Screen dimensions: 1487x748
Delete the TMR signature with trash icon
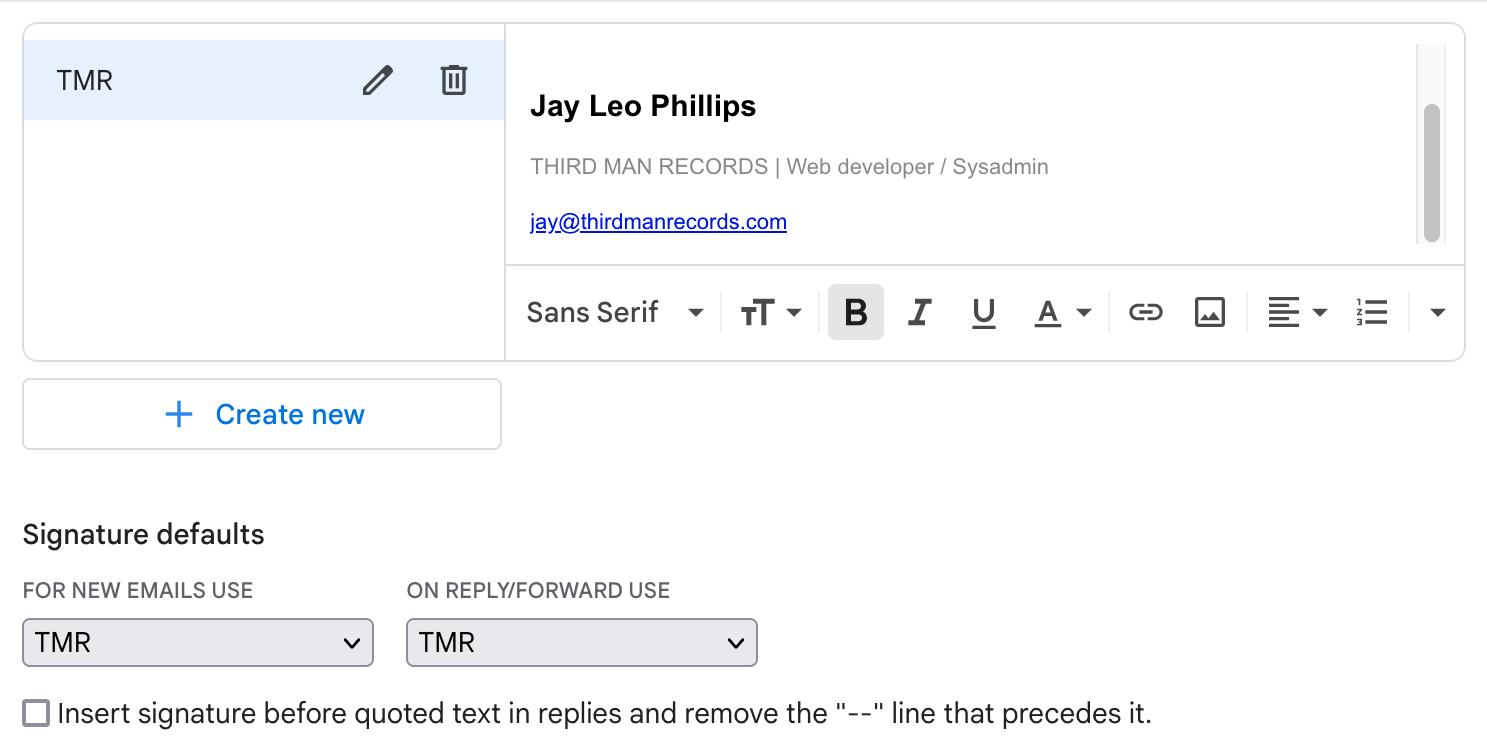tap(454, 80)
